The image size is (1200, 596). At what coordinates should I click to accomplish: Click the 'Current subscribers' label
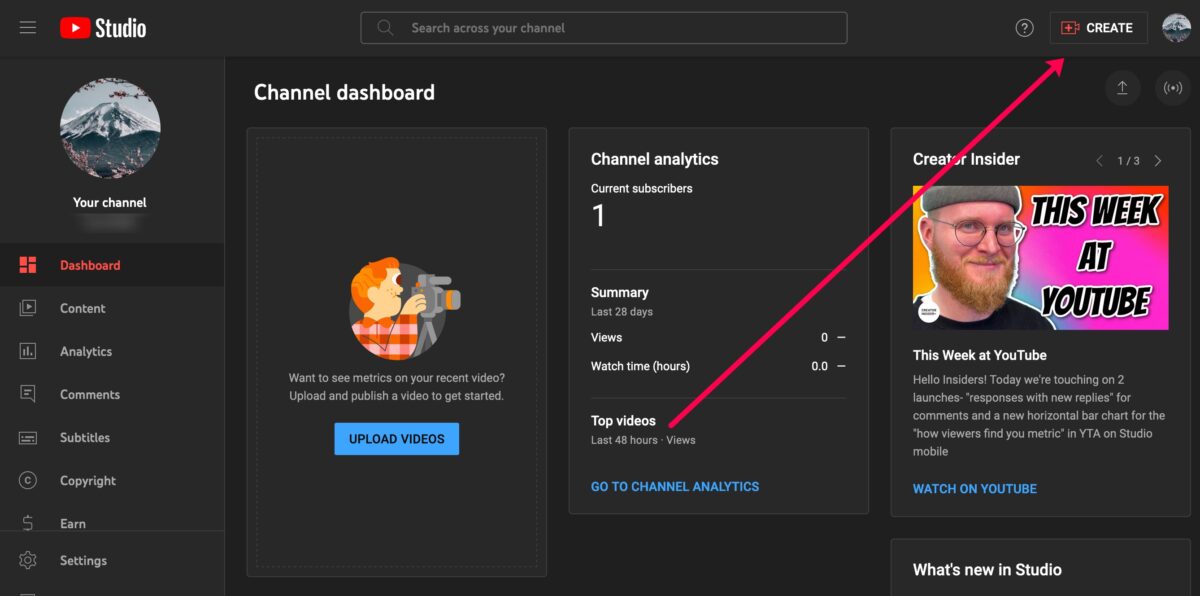[642, 188]
